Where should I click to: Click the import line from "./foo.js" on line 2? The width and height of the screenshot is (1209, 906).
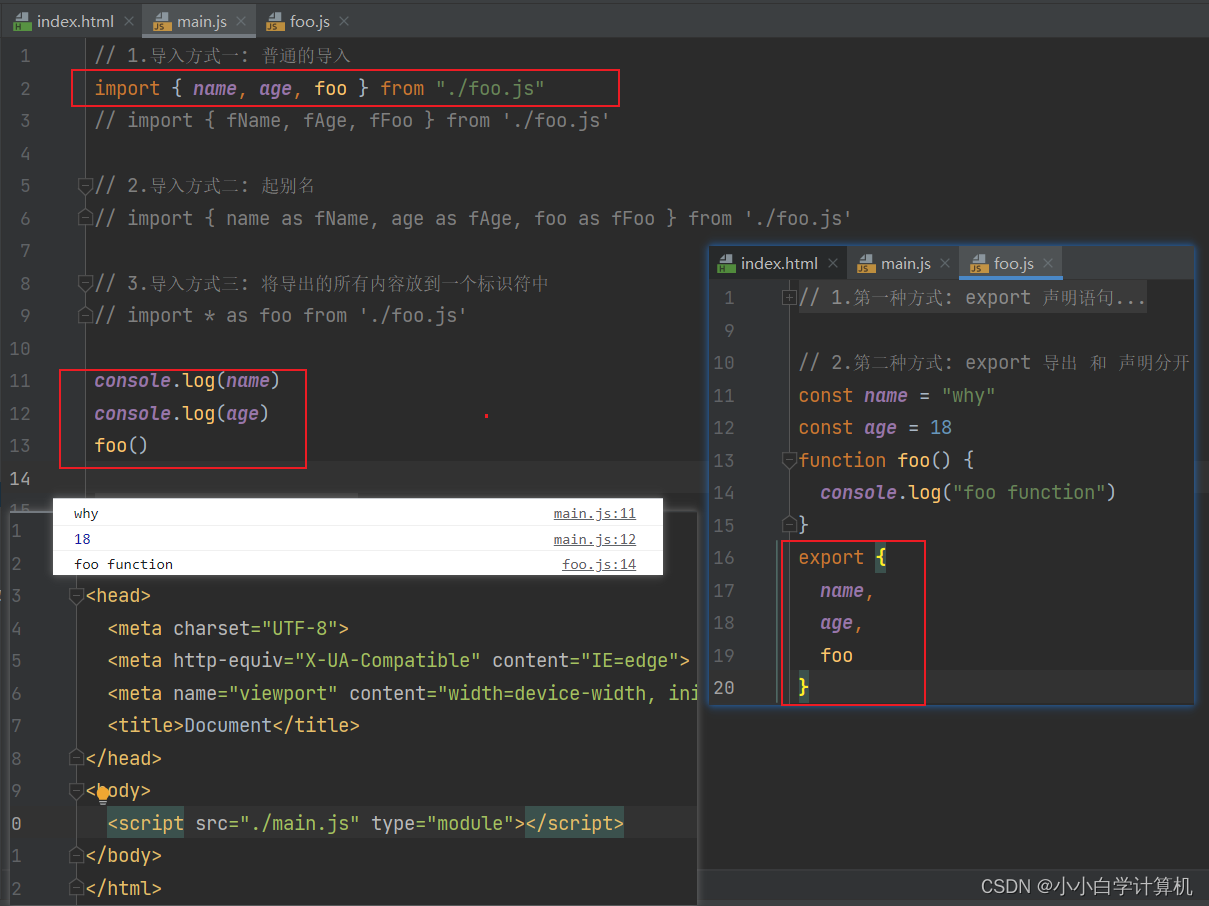(319, 88)
